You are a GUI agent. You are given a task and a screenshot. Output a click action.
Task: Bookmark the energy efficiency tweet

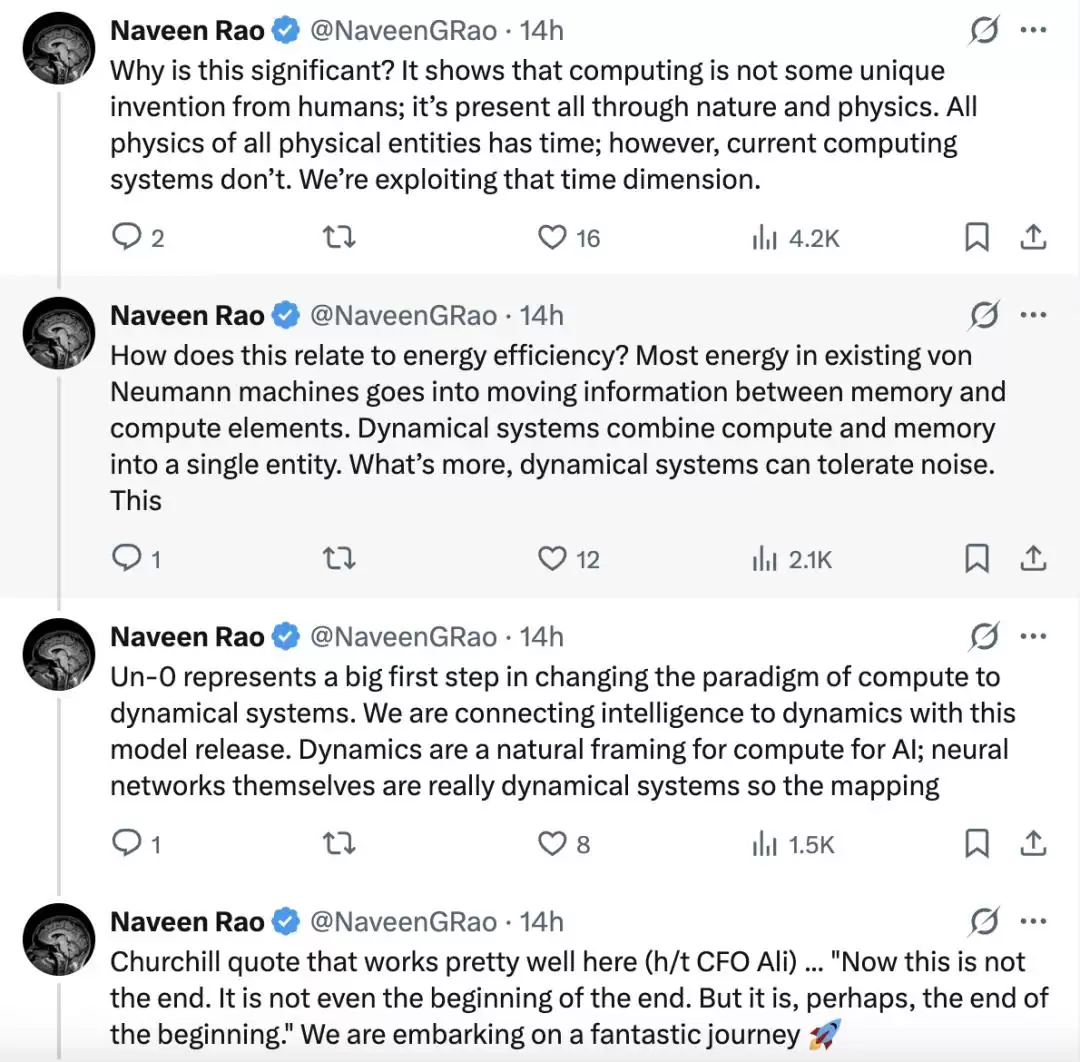[x=977, y=558]
